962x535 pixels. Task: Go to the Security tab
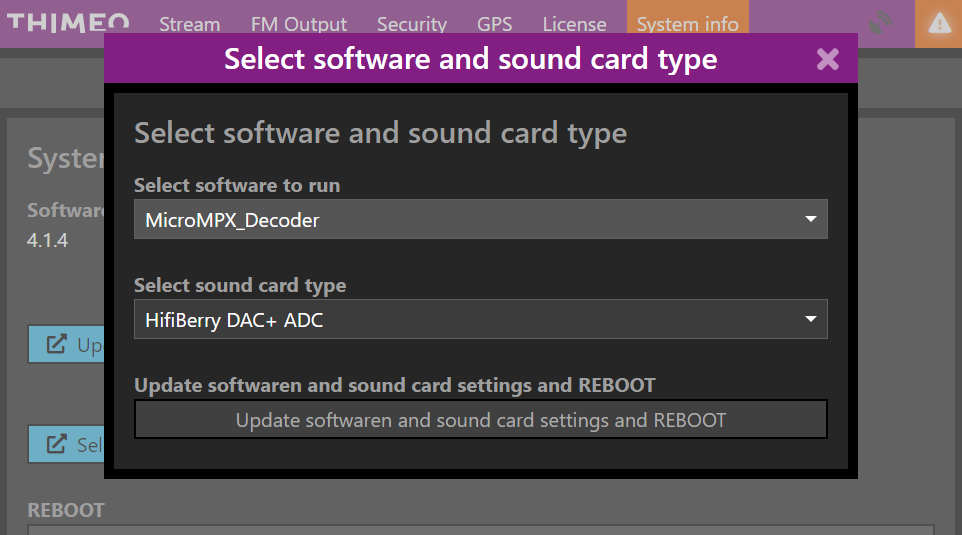click(x=411, y=24)
